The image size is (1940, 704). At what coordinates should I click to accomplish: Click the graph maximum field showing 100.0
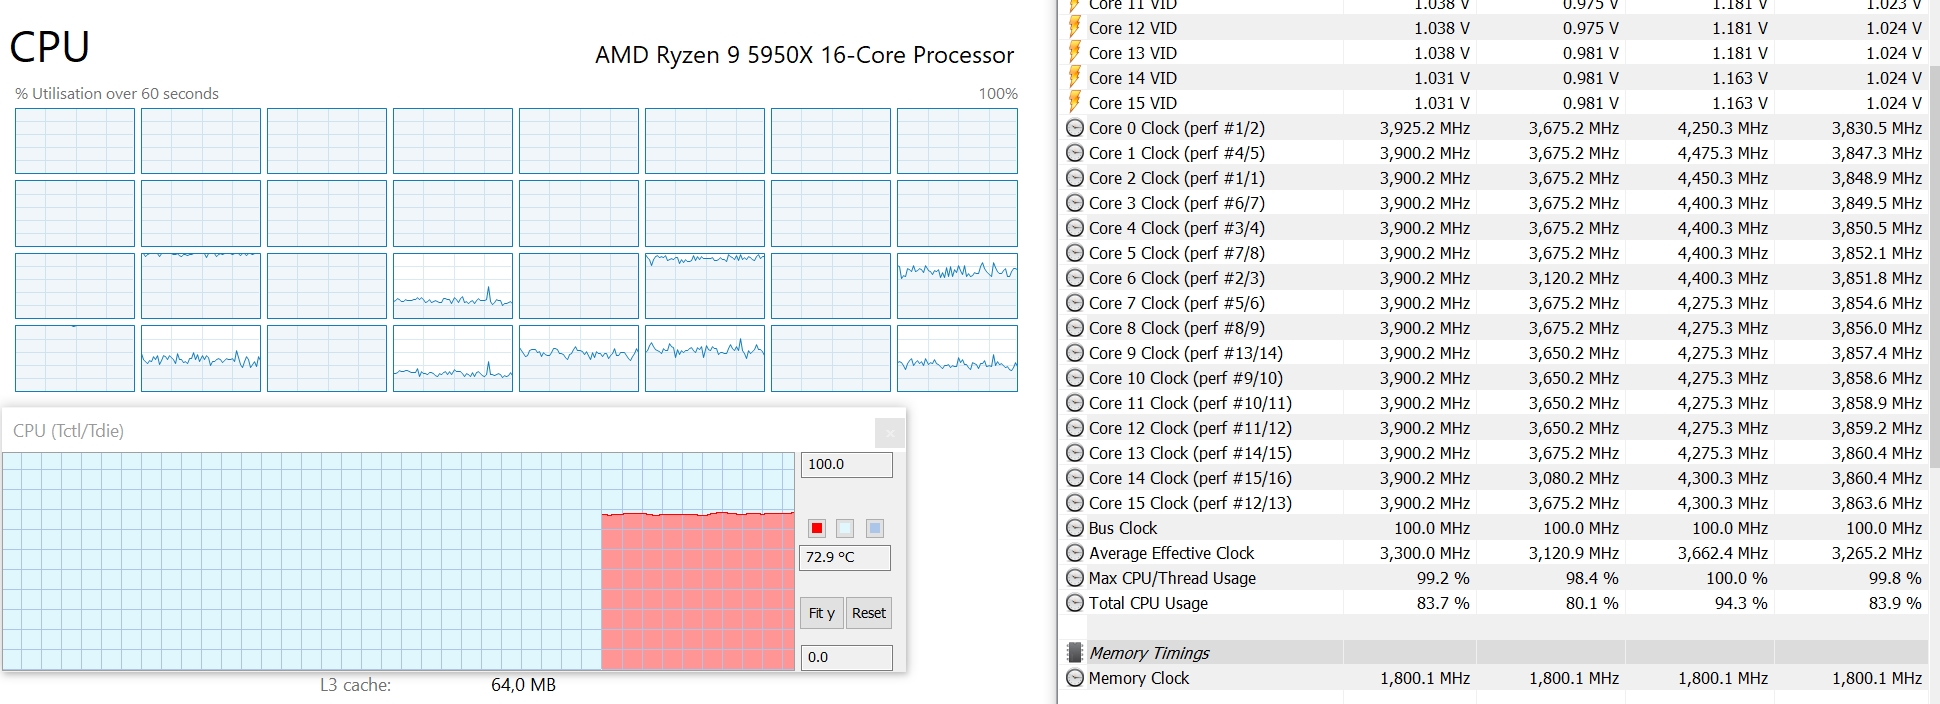(846, 465)
